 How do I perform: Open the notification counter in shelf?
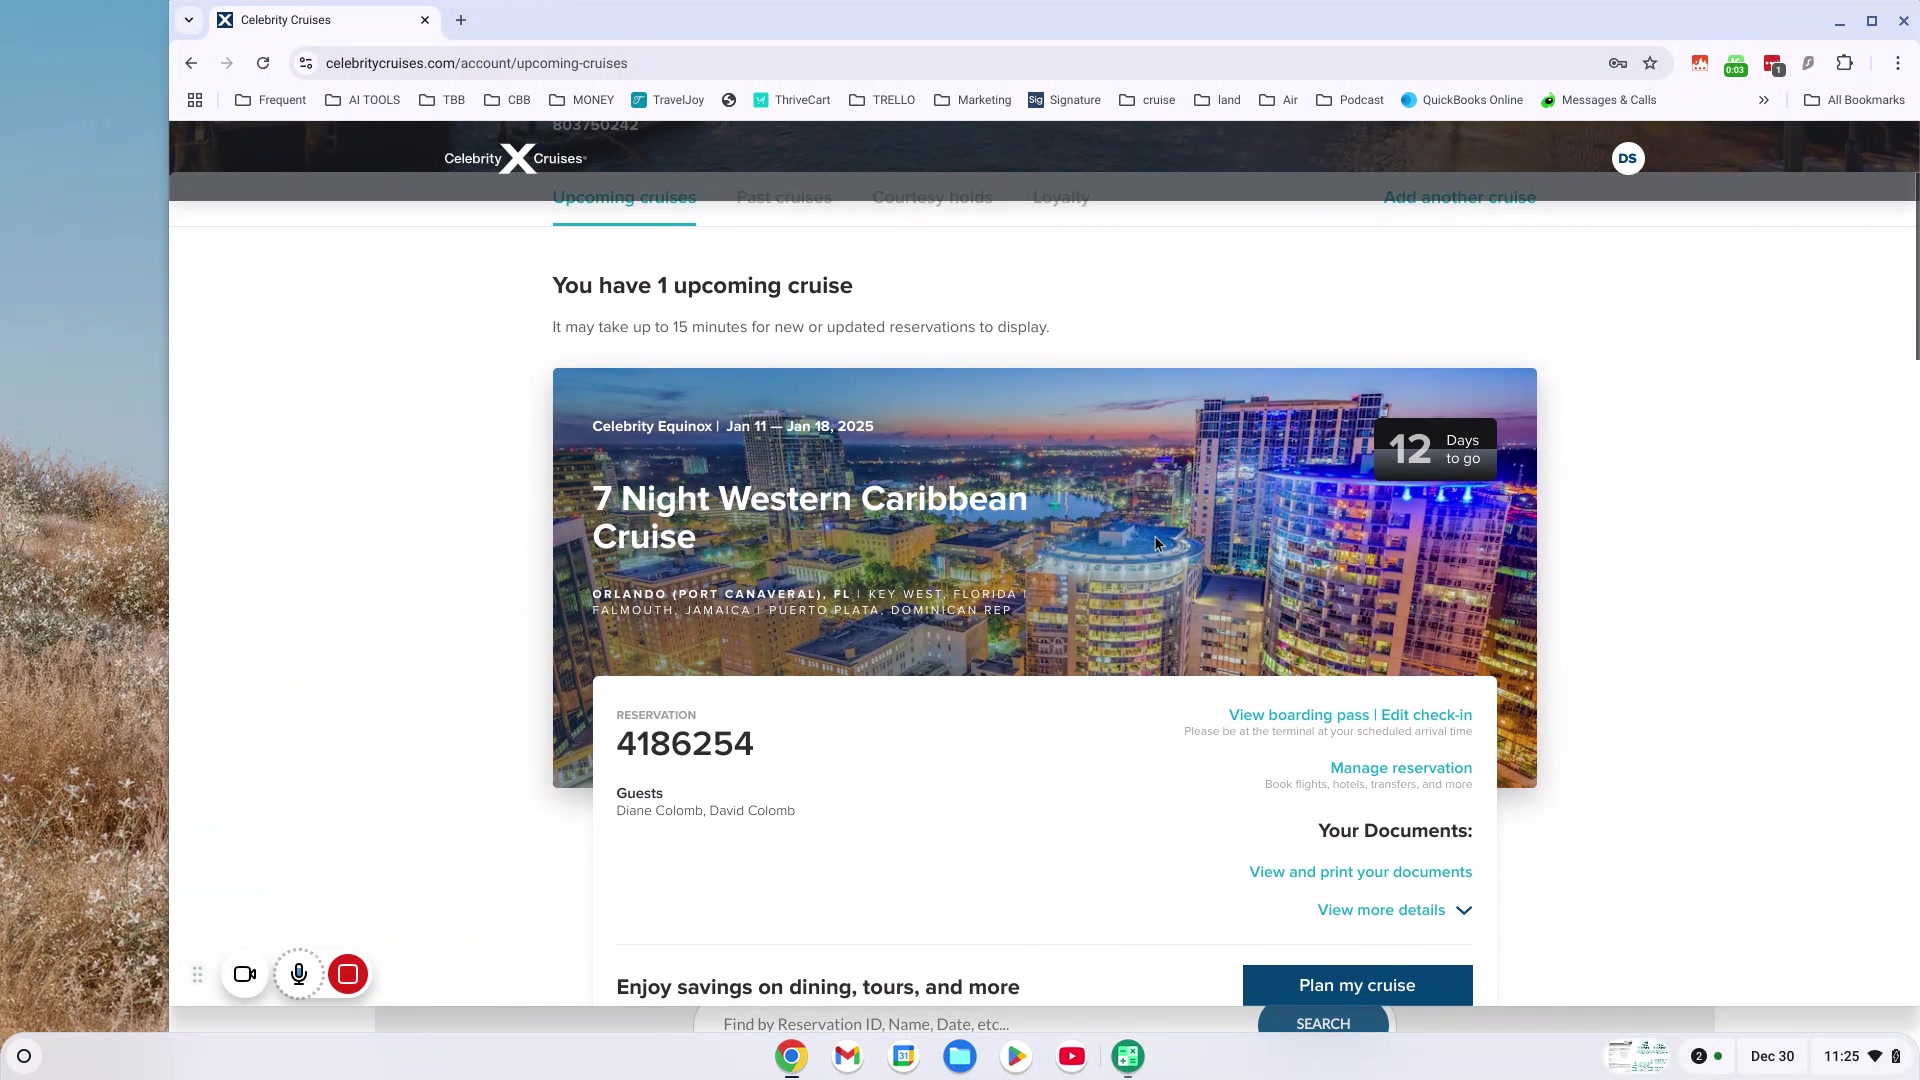tap(1706, 1056)
